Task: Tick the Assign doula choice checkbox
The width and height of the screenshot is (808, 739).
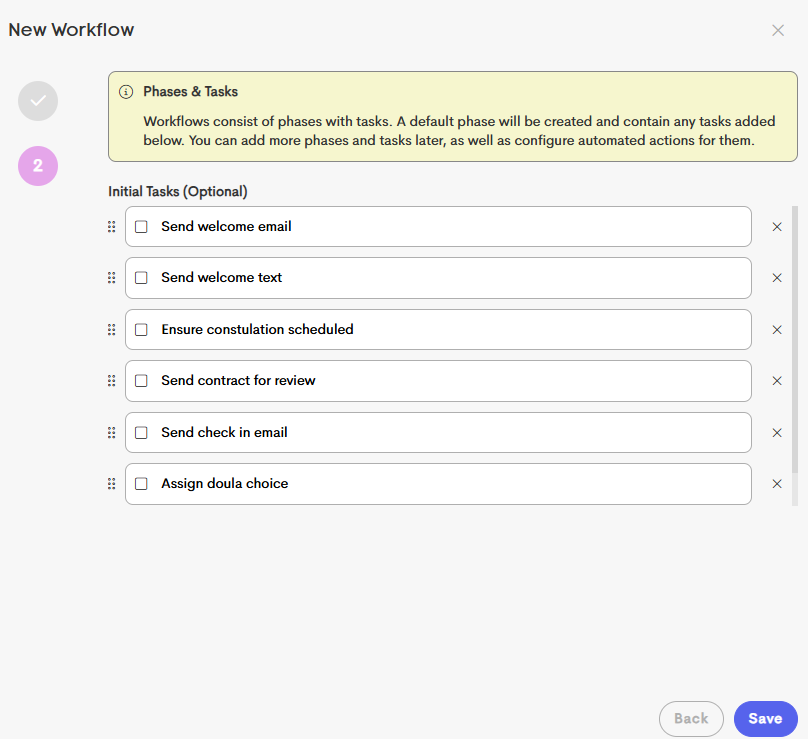Action: (x=141, y=484)
